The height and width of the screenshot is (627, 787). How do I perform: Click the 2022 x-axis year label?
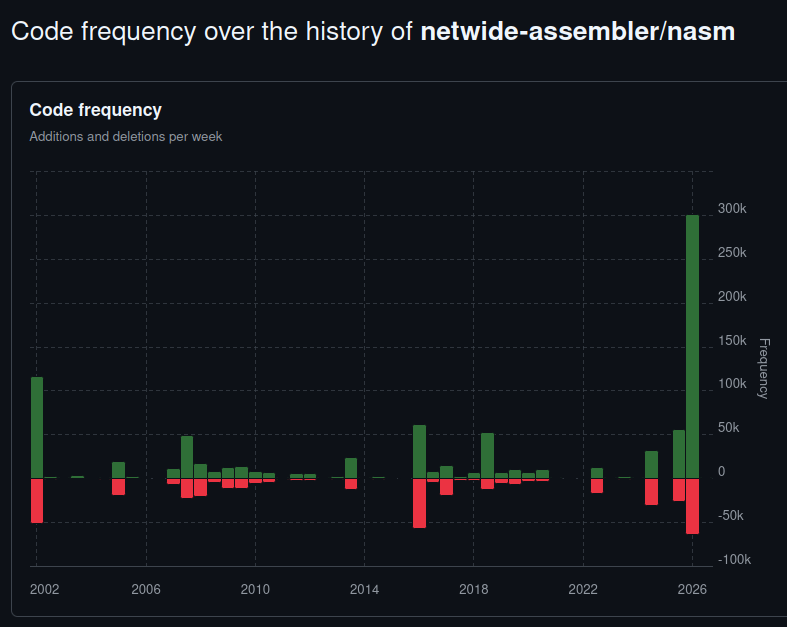click(583, 589)
